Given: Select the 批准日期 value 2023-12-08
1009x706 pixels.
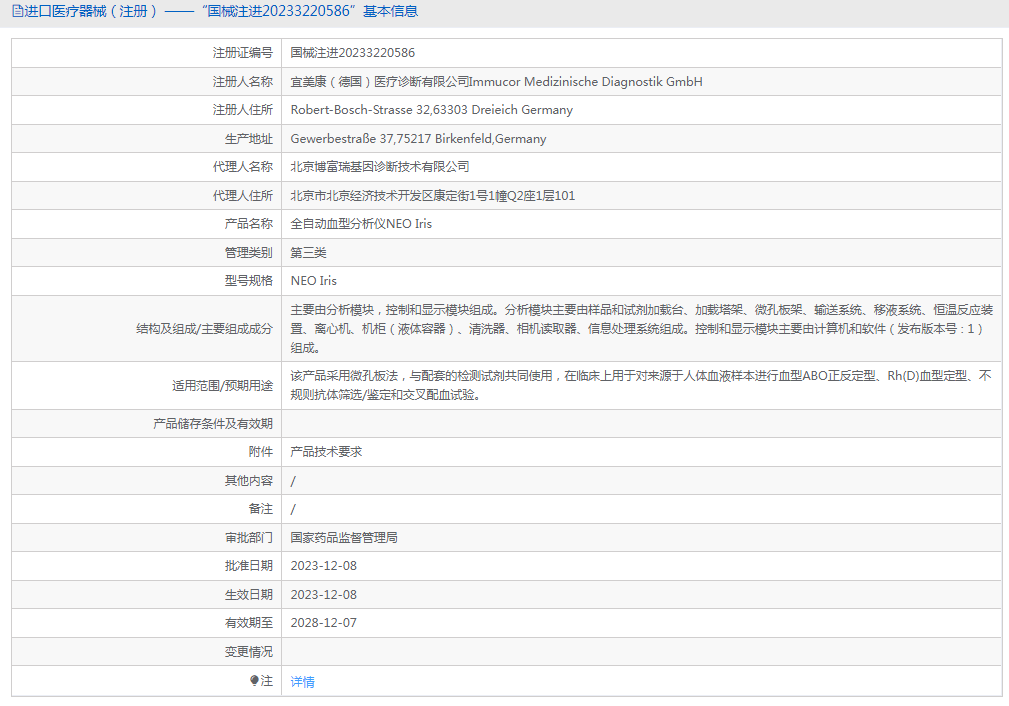Looking at the screenshot, I should pos(324,566).
